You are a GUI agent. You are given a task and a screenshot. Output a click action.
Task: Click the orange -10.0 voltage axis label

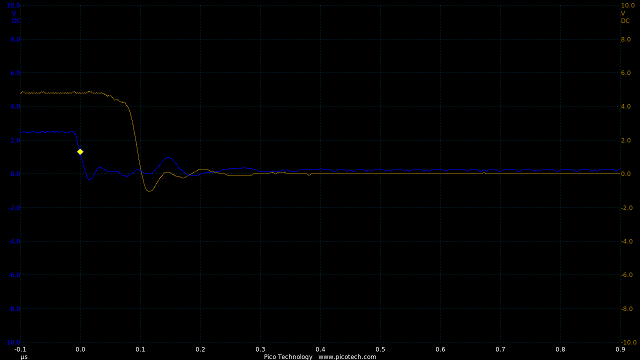click(x=627, y=342)
